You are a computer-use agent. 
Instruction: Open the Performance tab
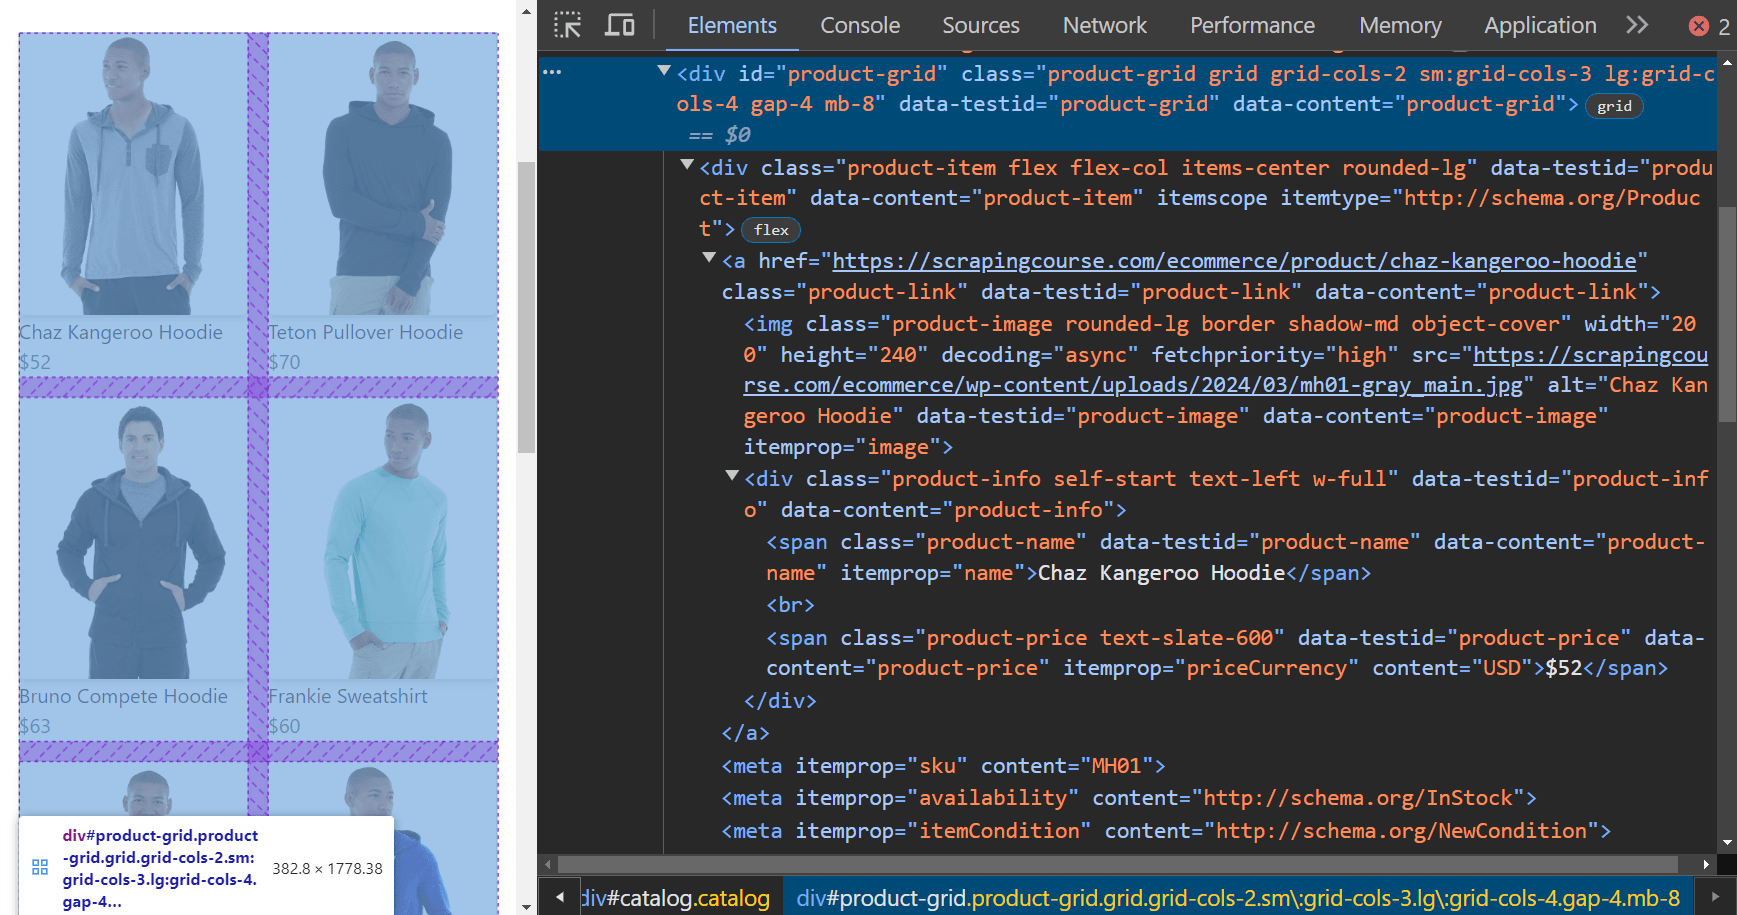coord(1252,25)
